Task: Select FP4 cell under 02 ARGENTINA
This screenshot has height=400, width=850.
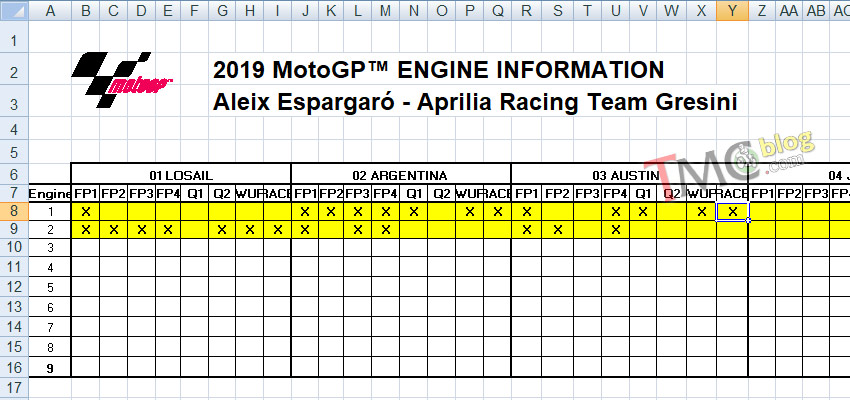Action: (x=385, y=193)
